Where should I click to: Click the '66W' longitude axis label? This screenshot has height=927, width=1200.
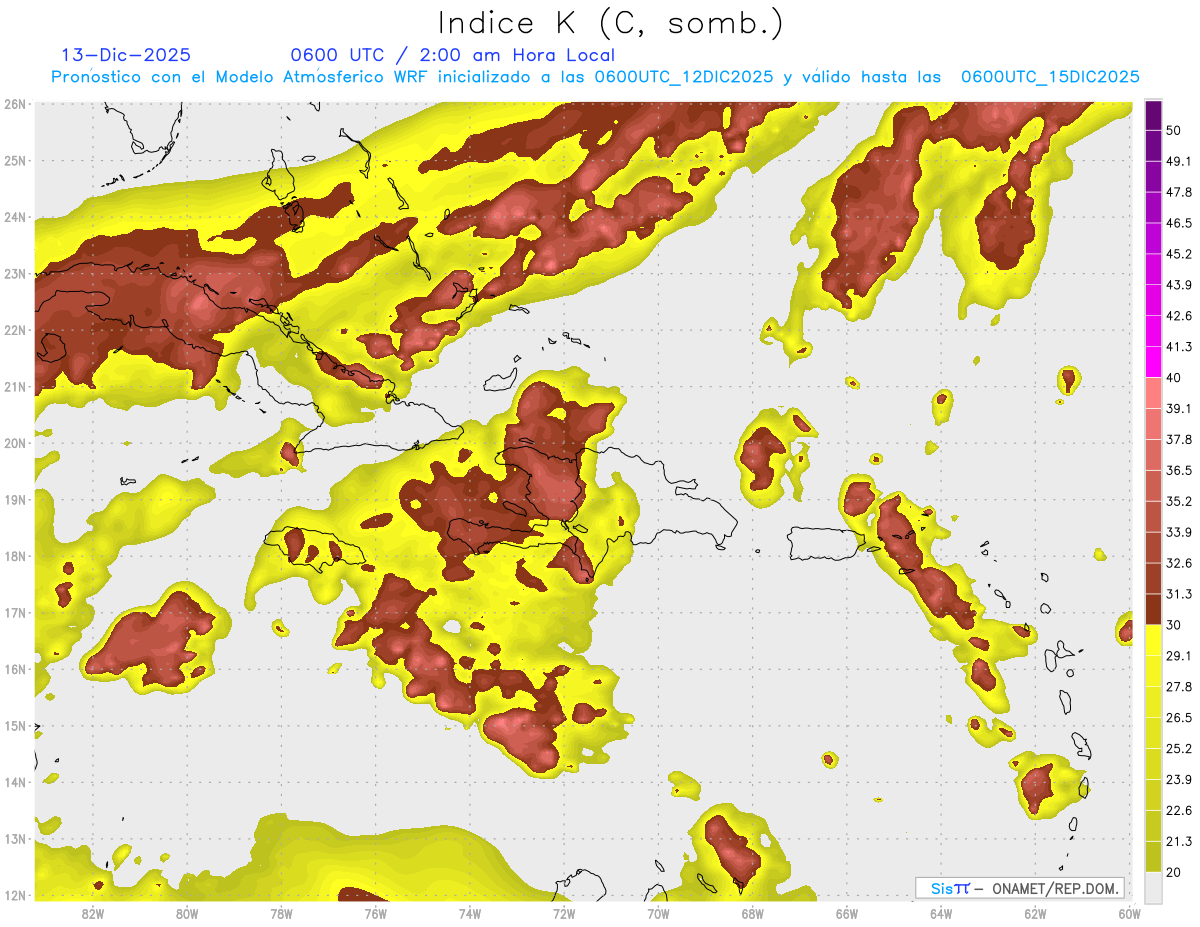(846, 913)
